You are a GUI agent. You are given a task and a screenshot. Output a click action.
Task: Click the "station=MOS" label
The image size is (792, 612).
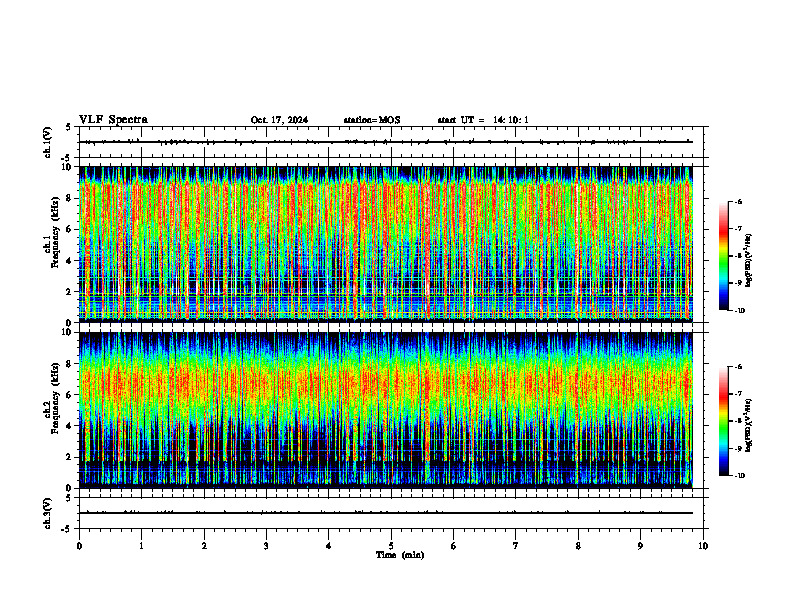coord(372,120)
